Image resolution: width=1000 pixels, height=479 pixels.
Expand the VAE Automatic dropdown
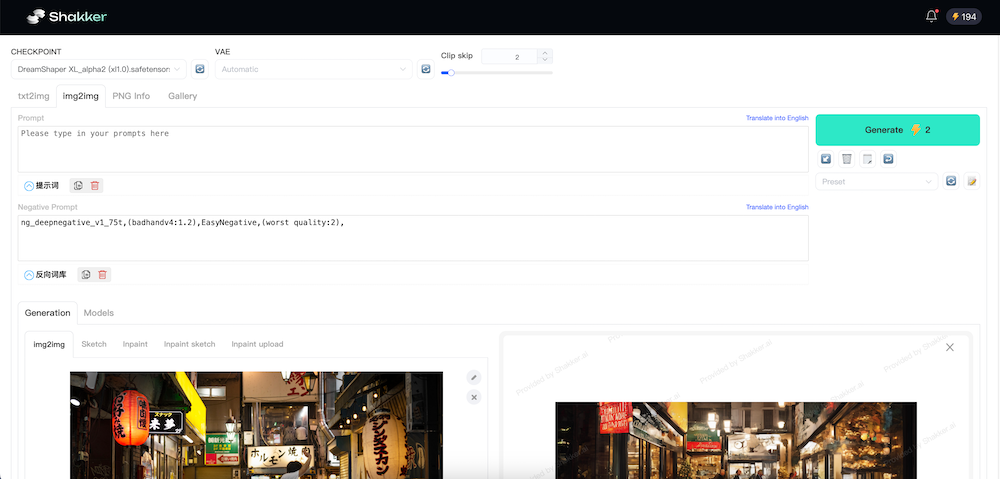tap(313, 69)
